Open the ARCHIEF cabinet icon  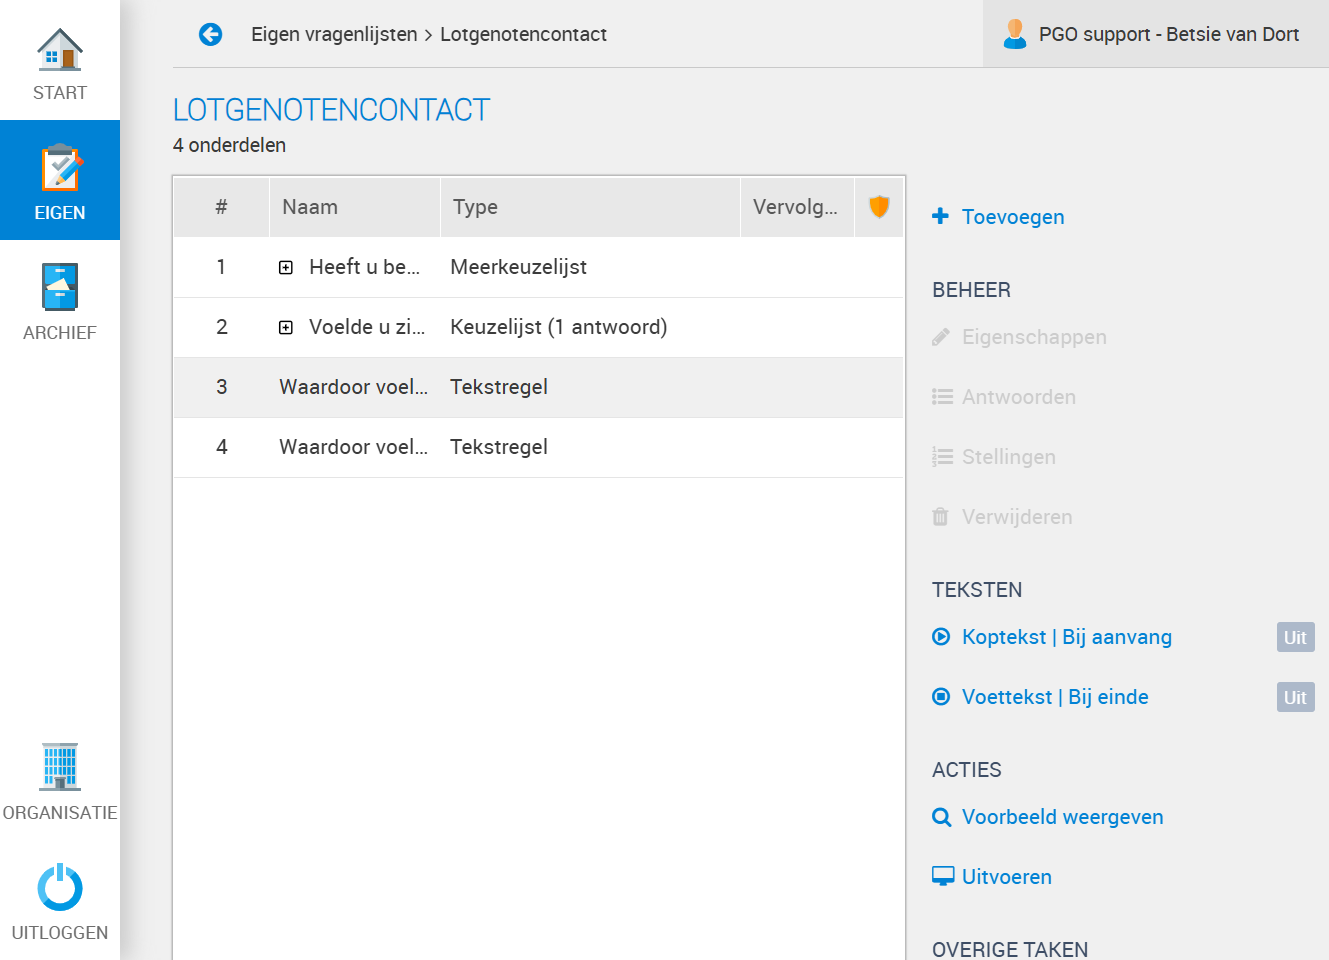60,287
